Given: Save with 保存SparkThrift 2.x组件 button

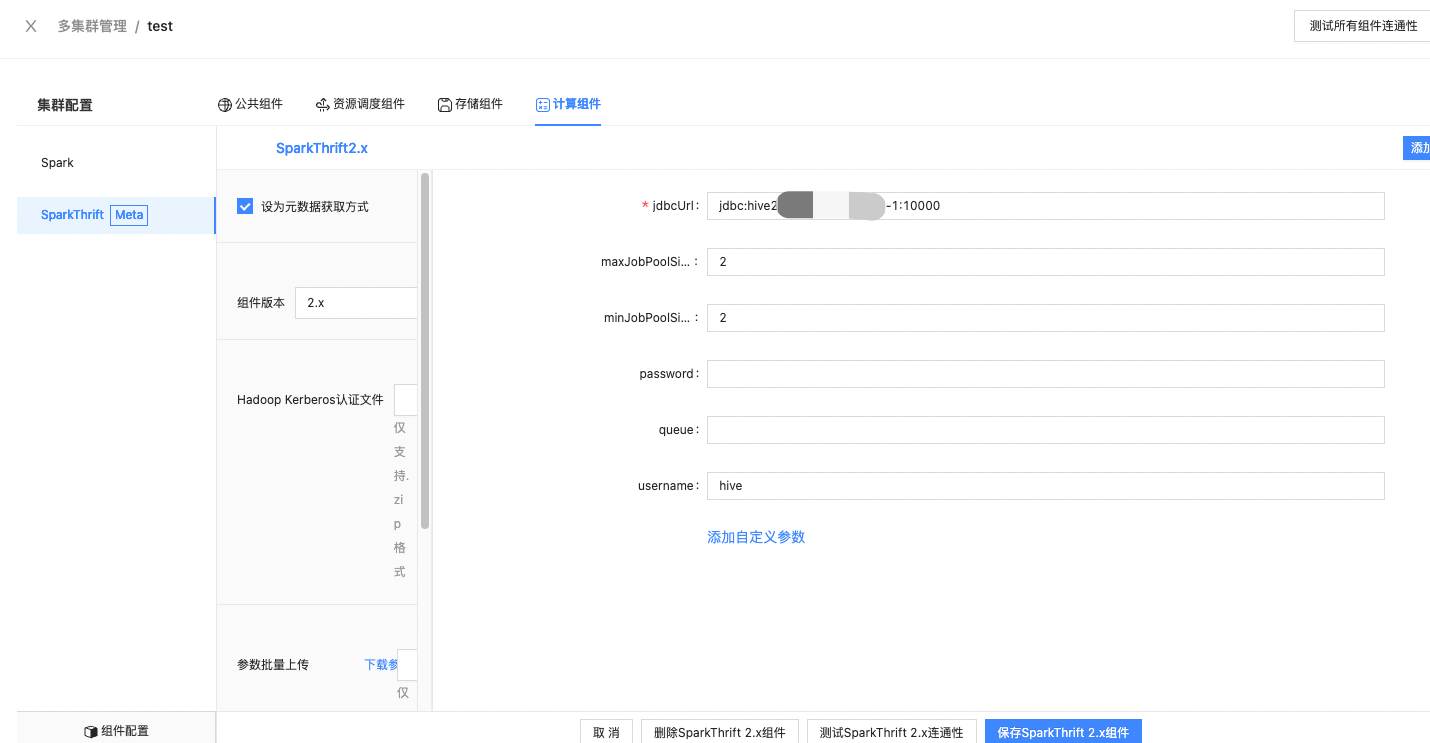Looking at the screenshot, I should pyautogui.click(x=1063, y=732).
